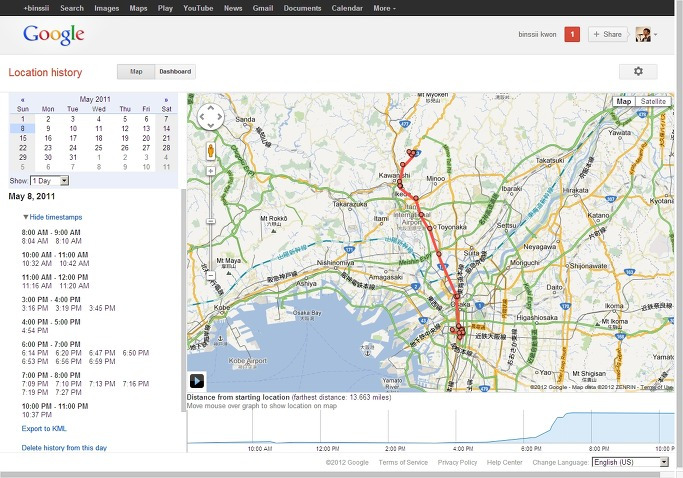Click the 4:54 PM timestamp

[35, 330]
